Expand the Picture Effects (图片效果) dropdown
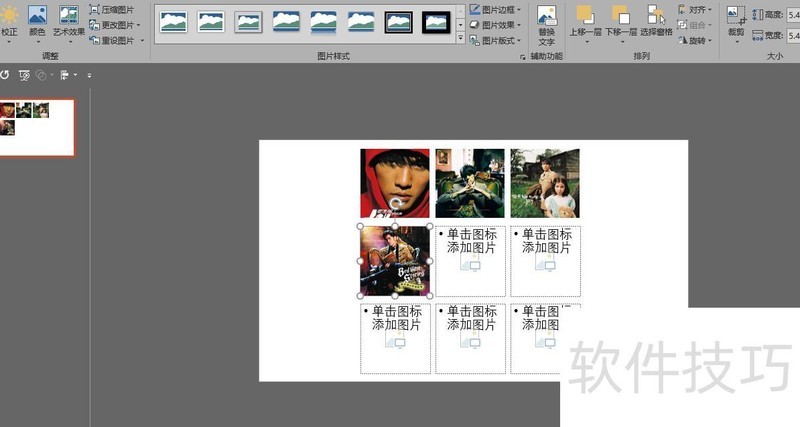 pos(493,25)
